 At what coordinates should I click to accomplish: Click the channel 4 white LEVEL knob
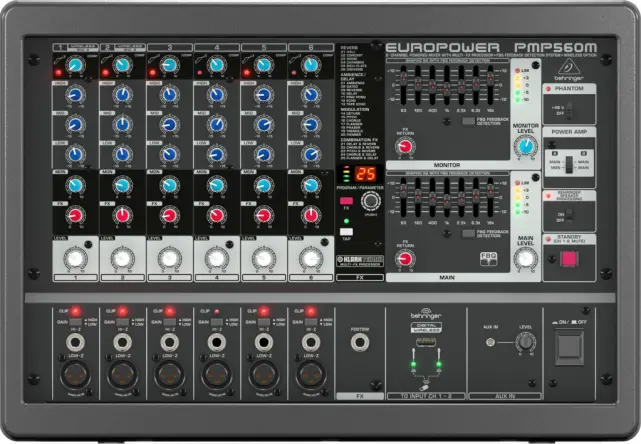click(x=217, y=258)
